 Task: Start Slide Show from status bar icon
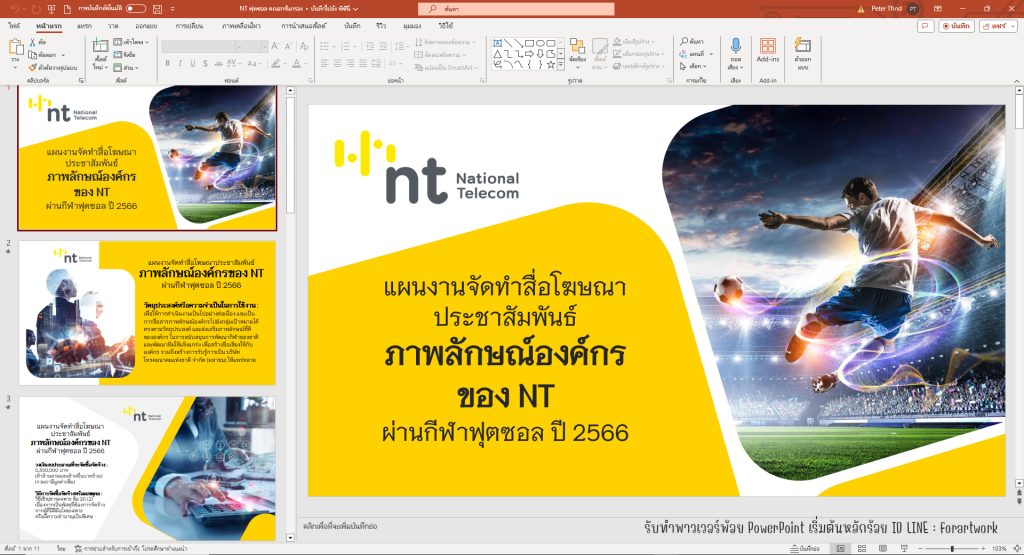904,548
